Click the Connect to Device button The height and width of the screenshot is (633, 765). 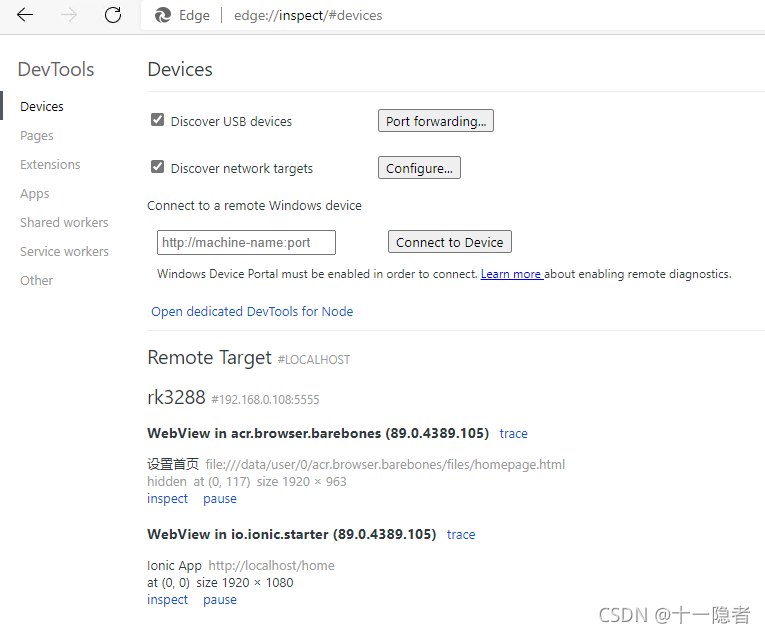[x=449, y=242]
